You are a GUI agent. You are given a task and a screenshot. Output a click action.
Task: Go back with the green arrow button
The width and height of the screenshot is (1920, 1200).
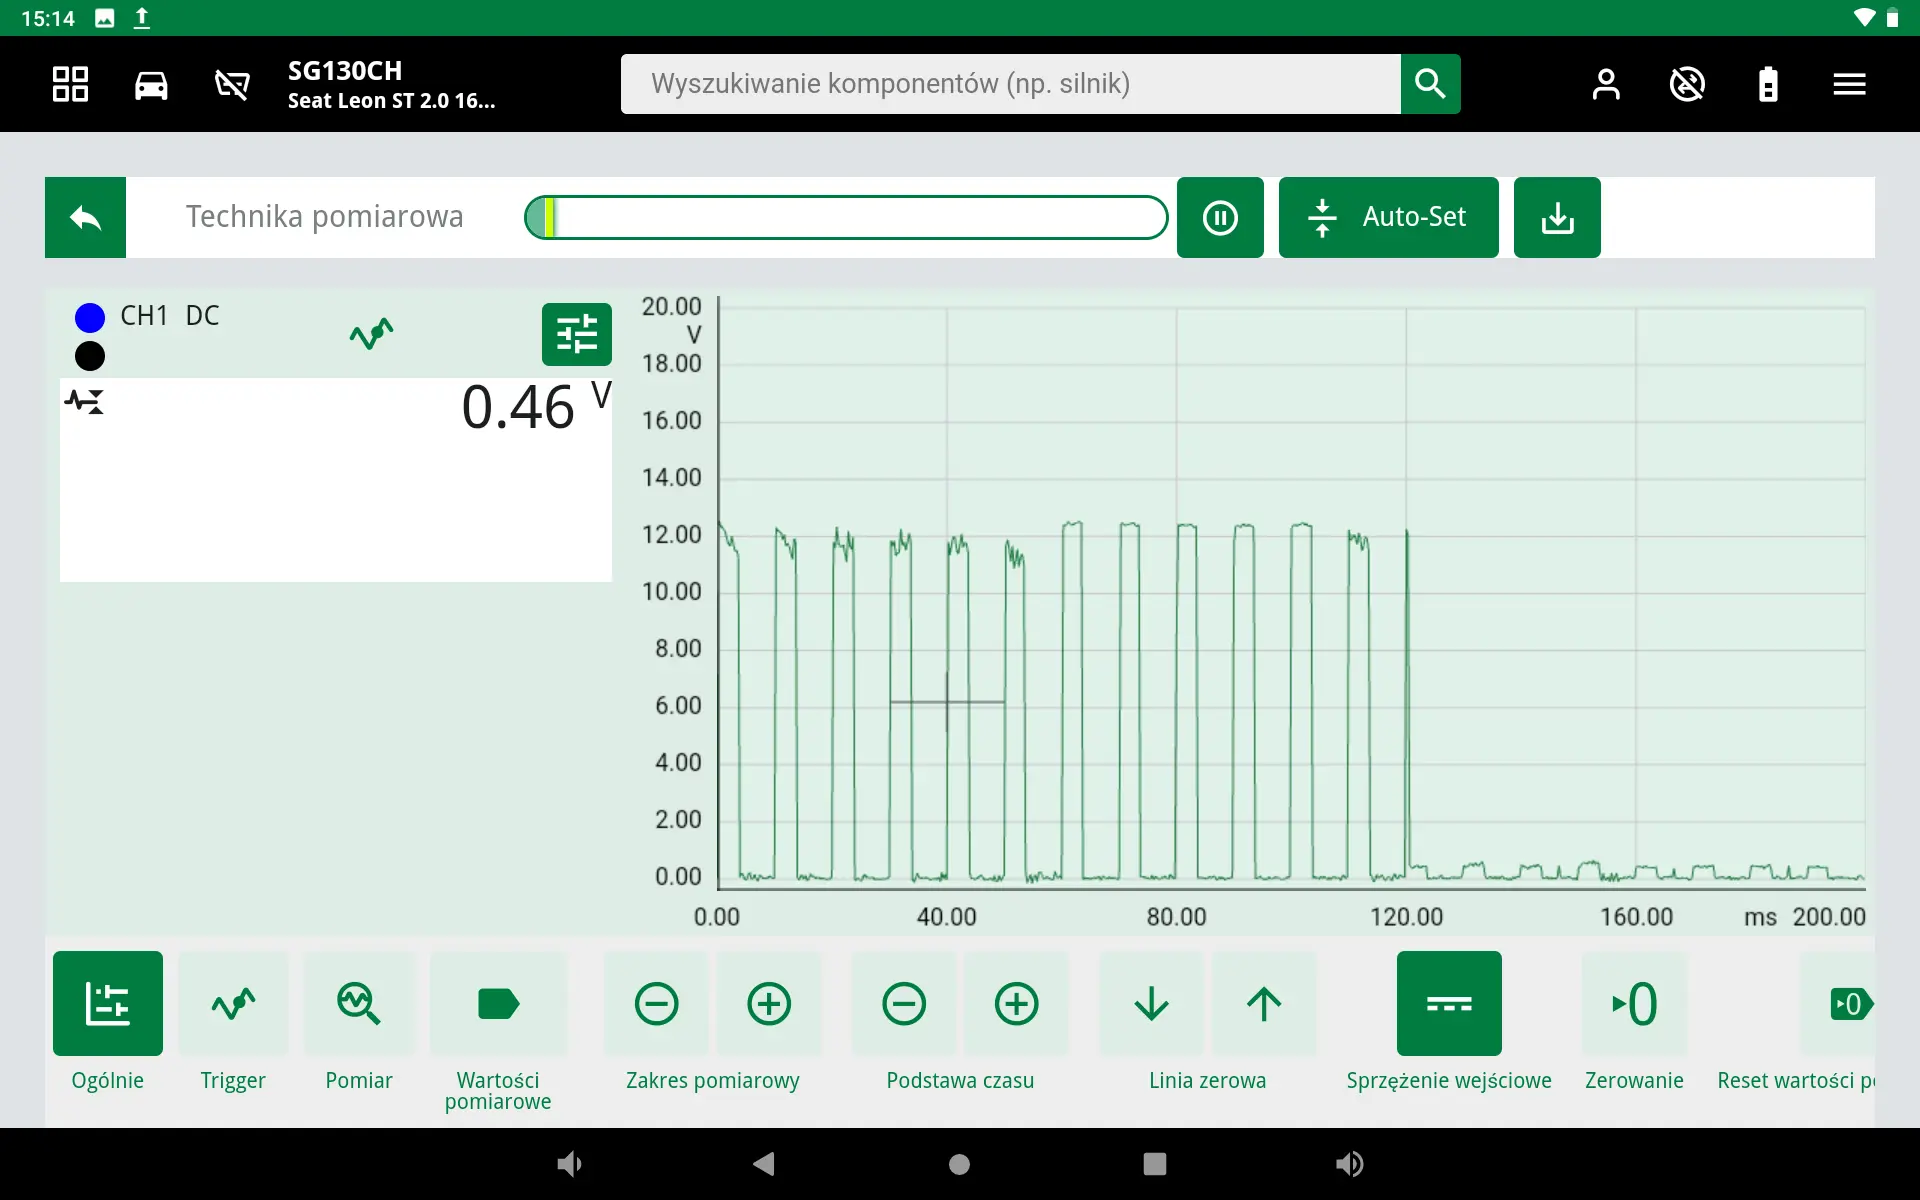(x=85, y=217)
